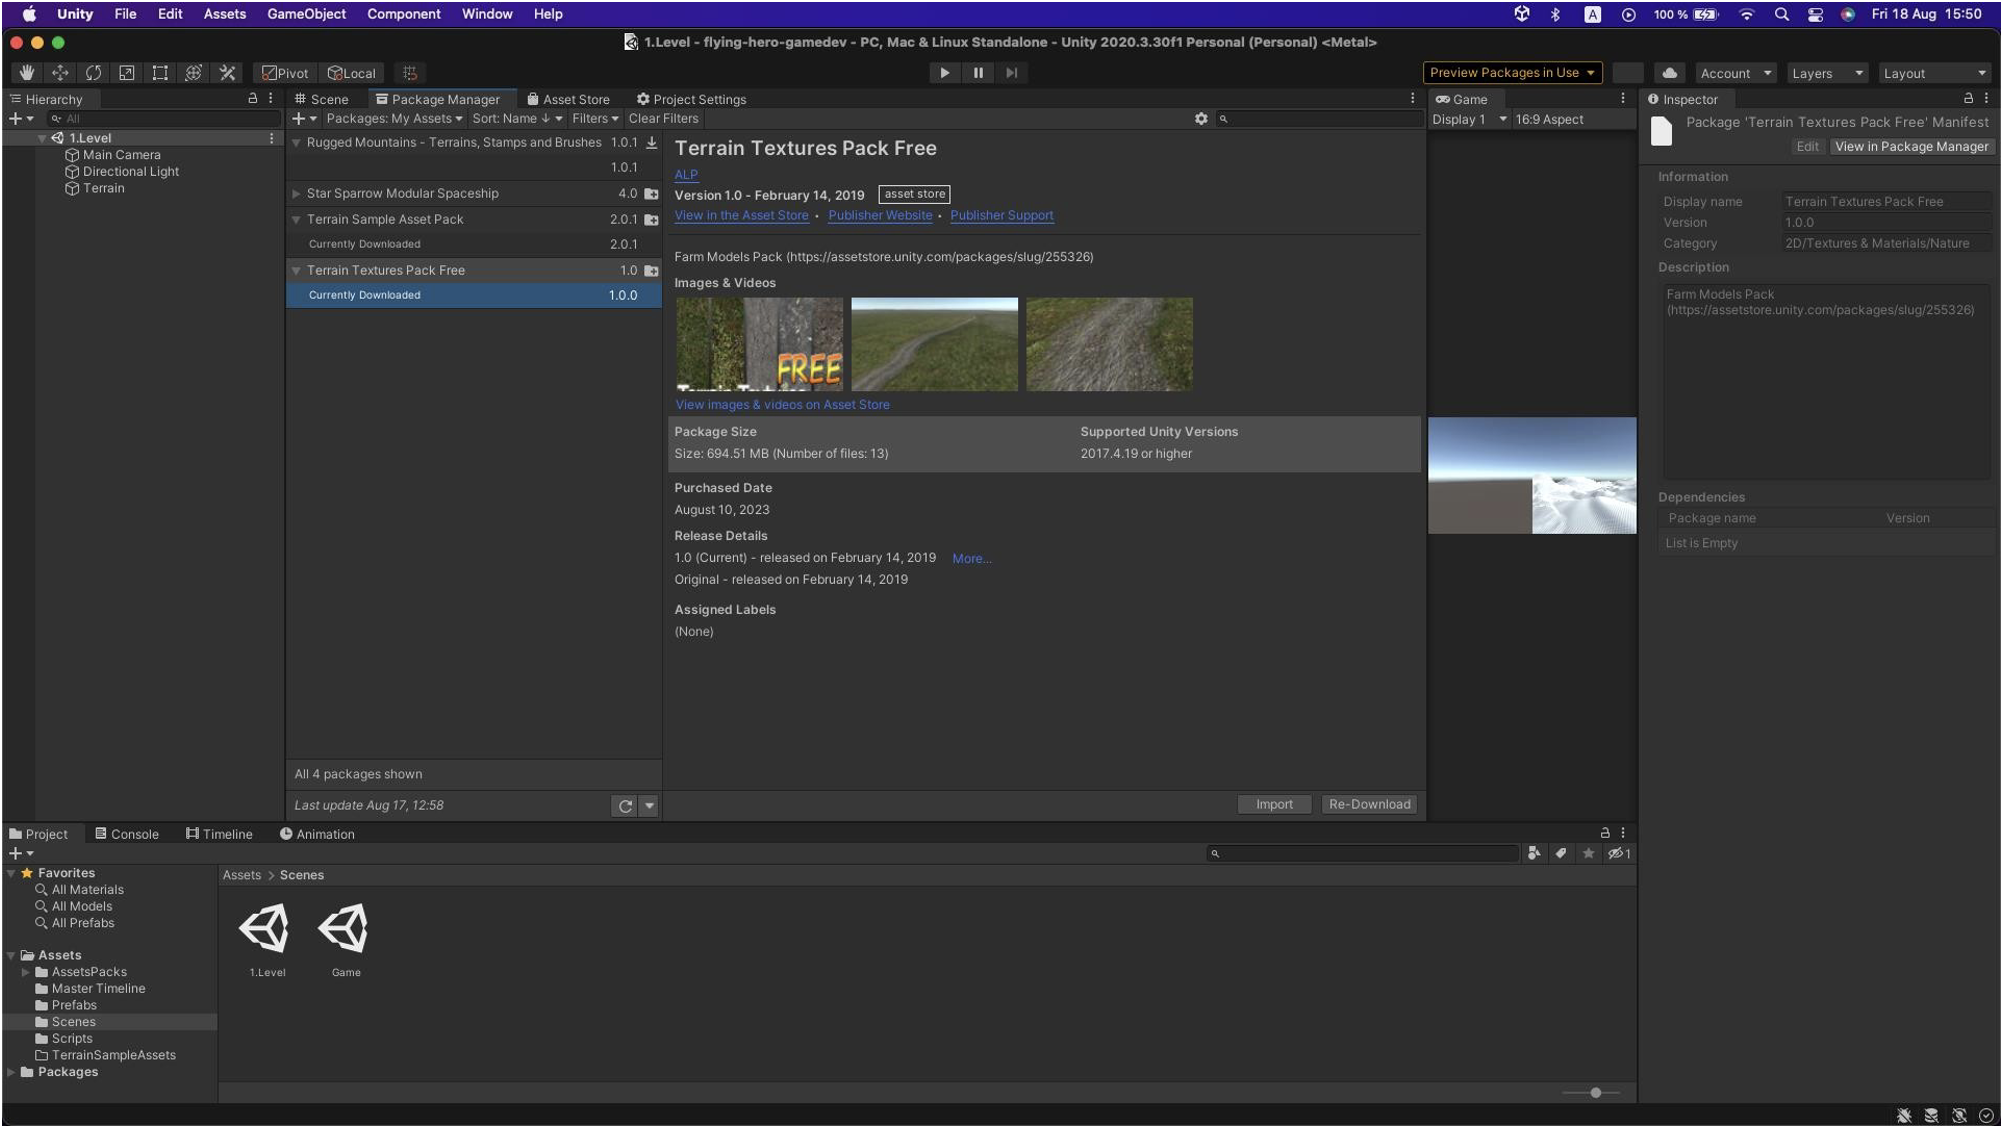Open Package Manager settings gear
Viewport: 2006px width, 1128px height.
(1201, 118)
